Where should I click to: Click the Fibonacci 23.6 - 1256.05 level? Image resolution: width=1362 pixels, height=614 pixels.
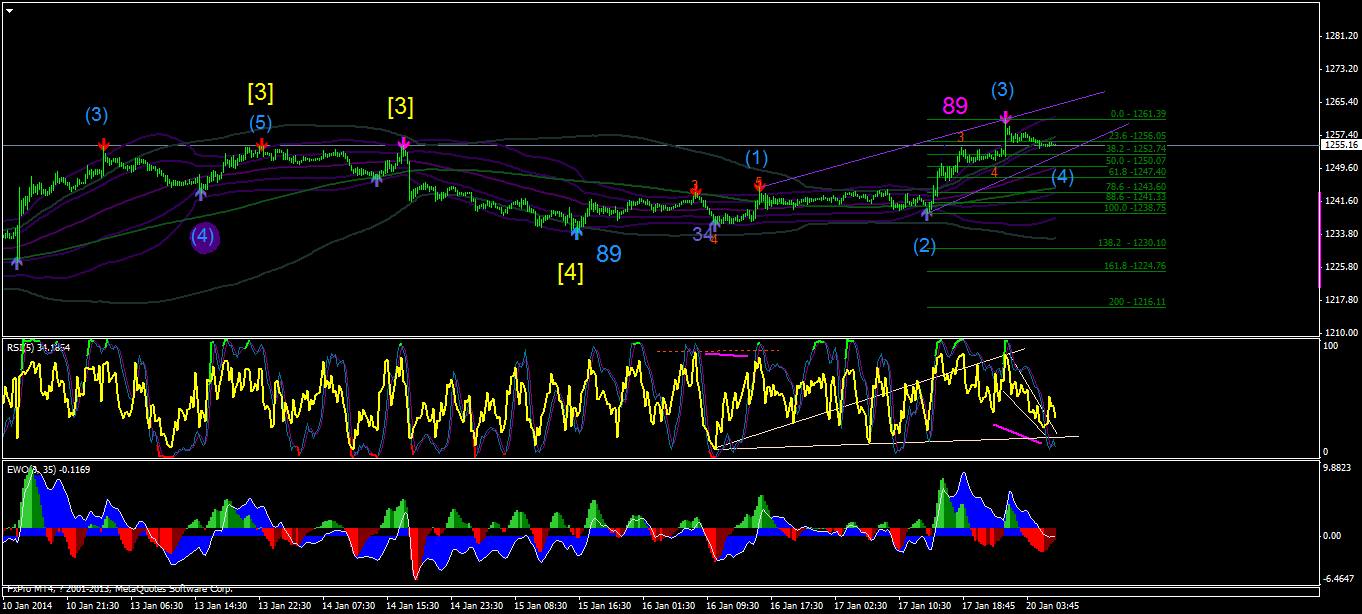tap(1138, 135)
